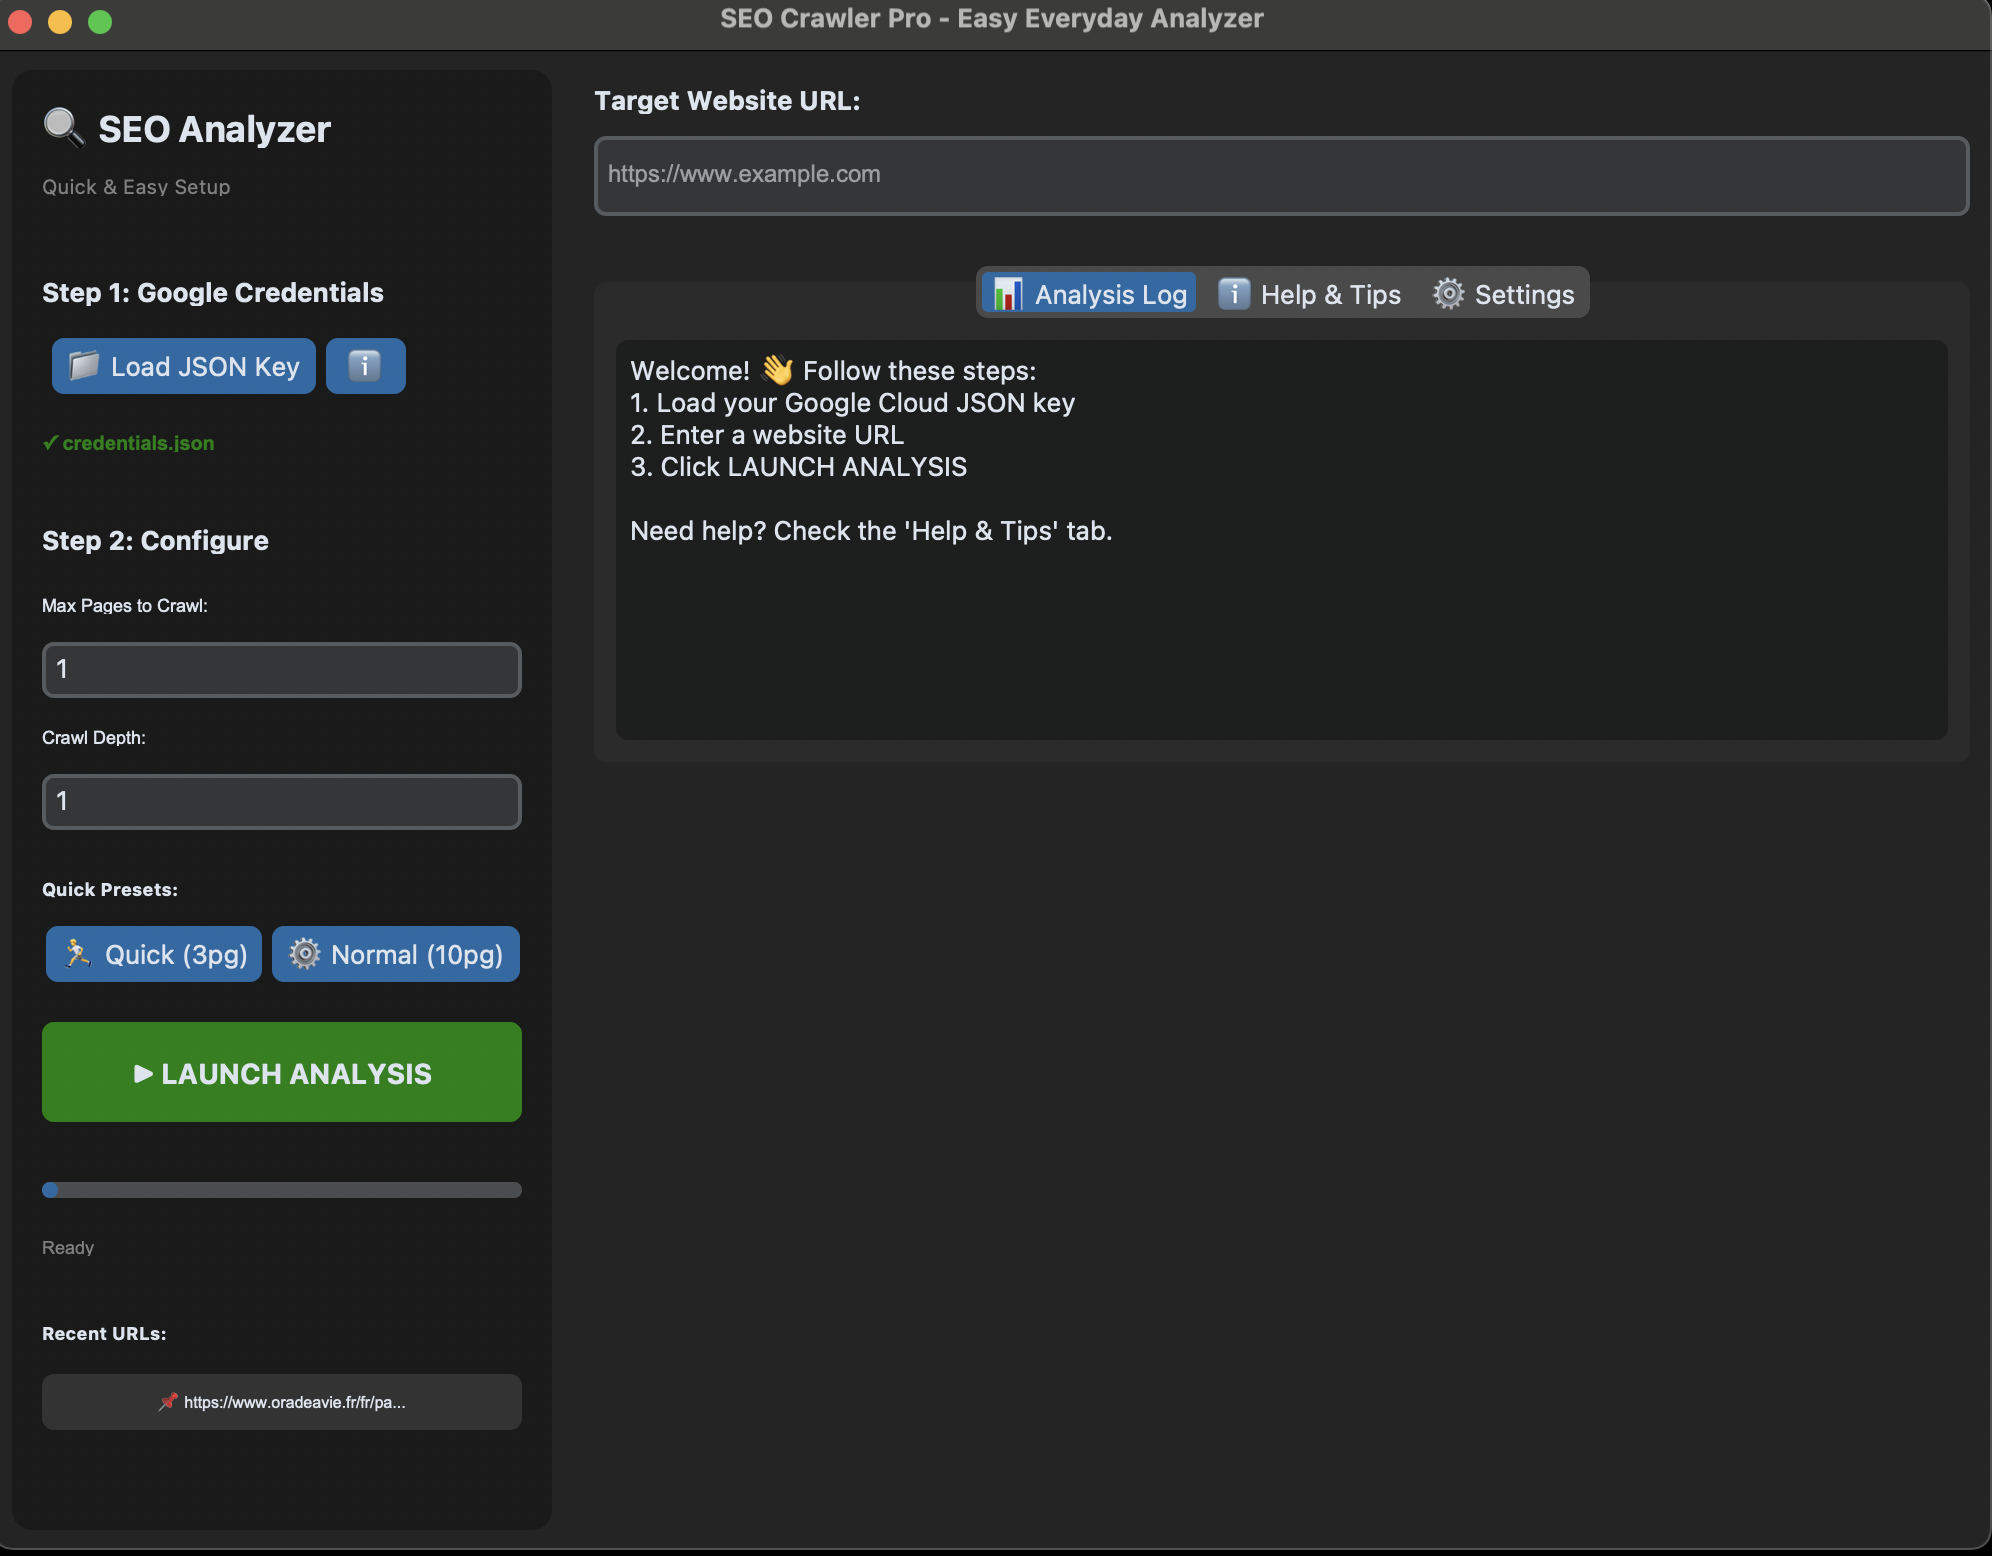The width and height of the screenshot is (1992, 1556).
Task: Open recent URL oradeavie.fr entry
Action: click(x=281, y=1402)
